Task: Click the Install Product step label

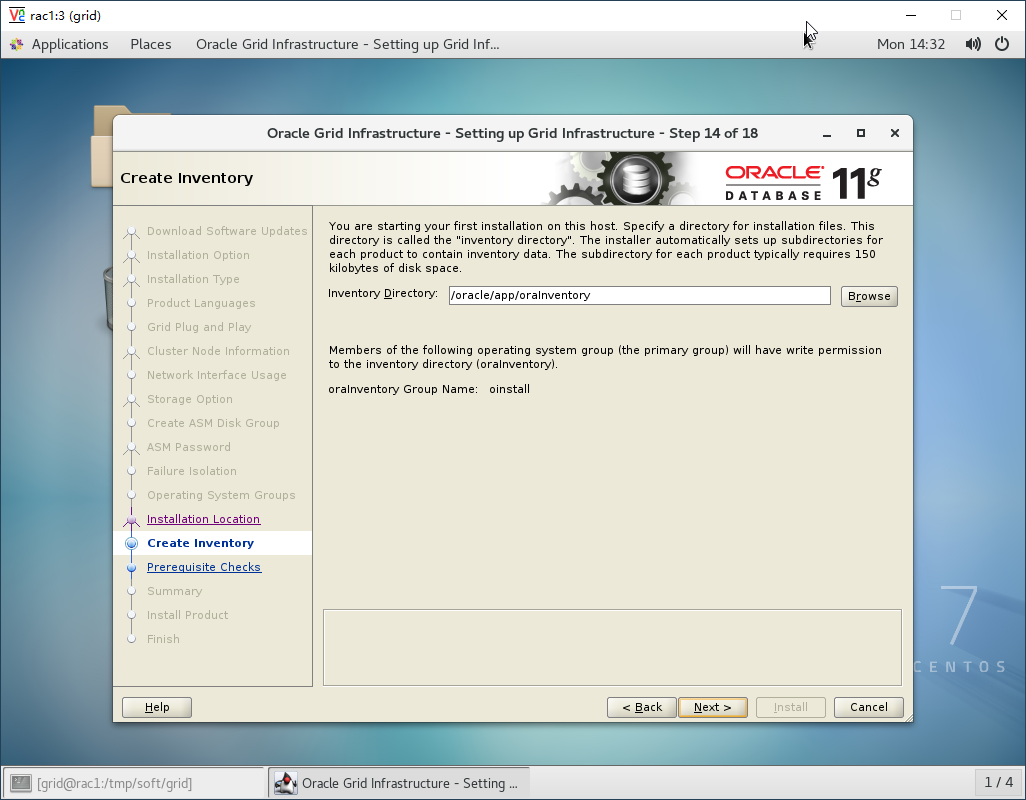Action: [188, 615]
